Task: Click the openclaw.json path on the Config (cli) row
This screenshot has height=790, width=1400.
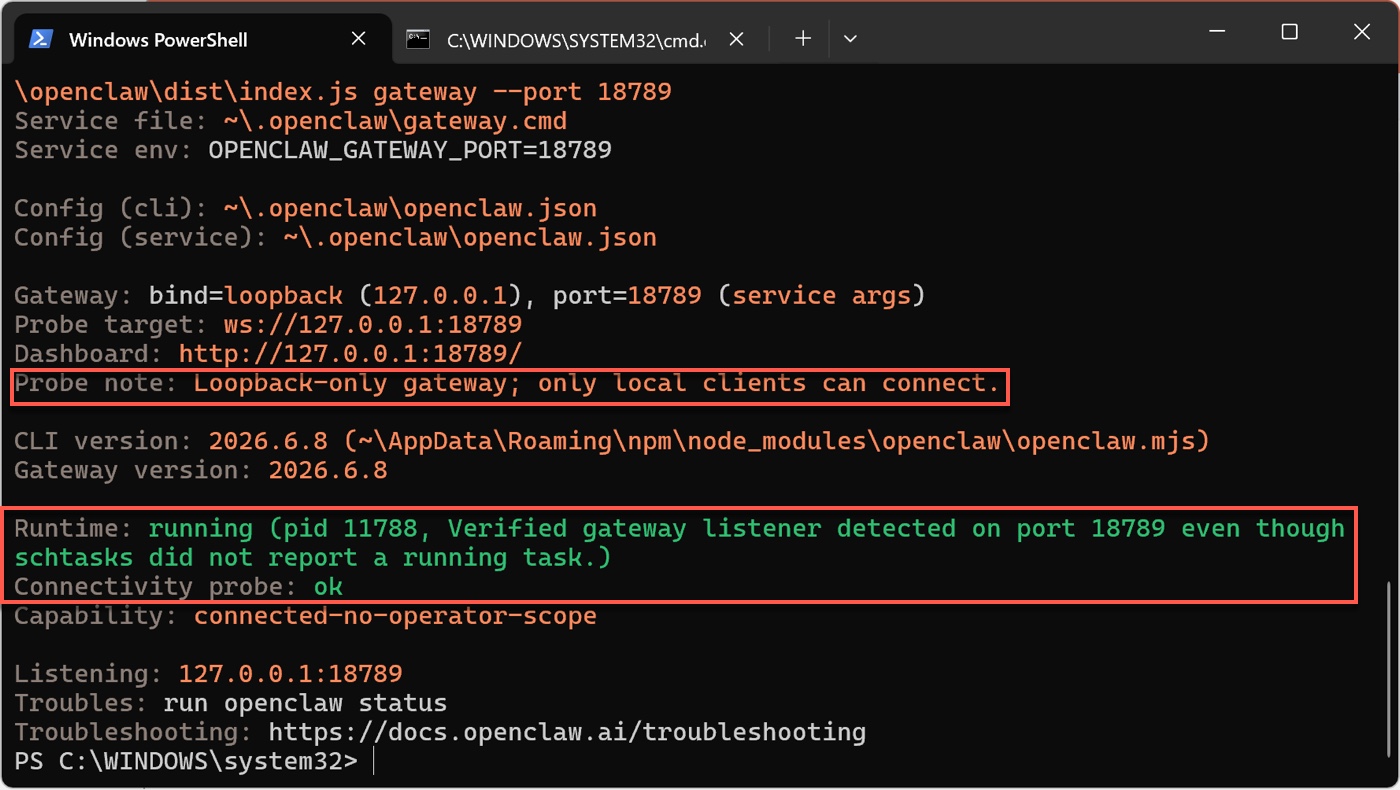Action: click(x=410, y=208)
